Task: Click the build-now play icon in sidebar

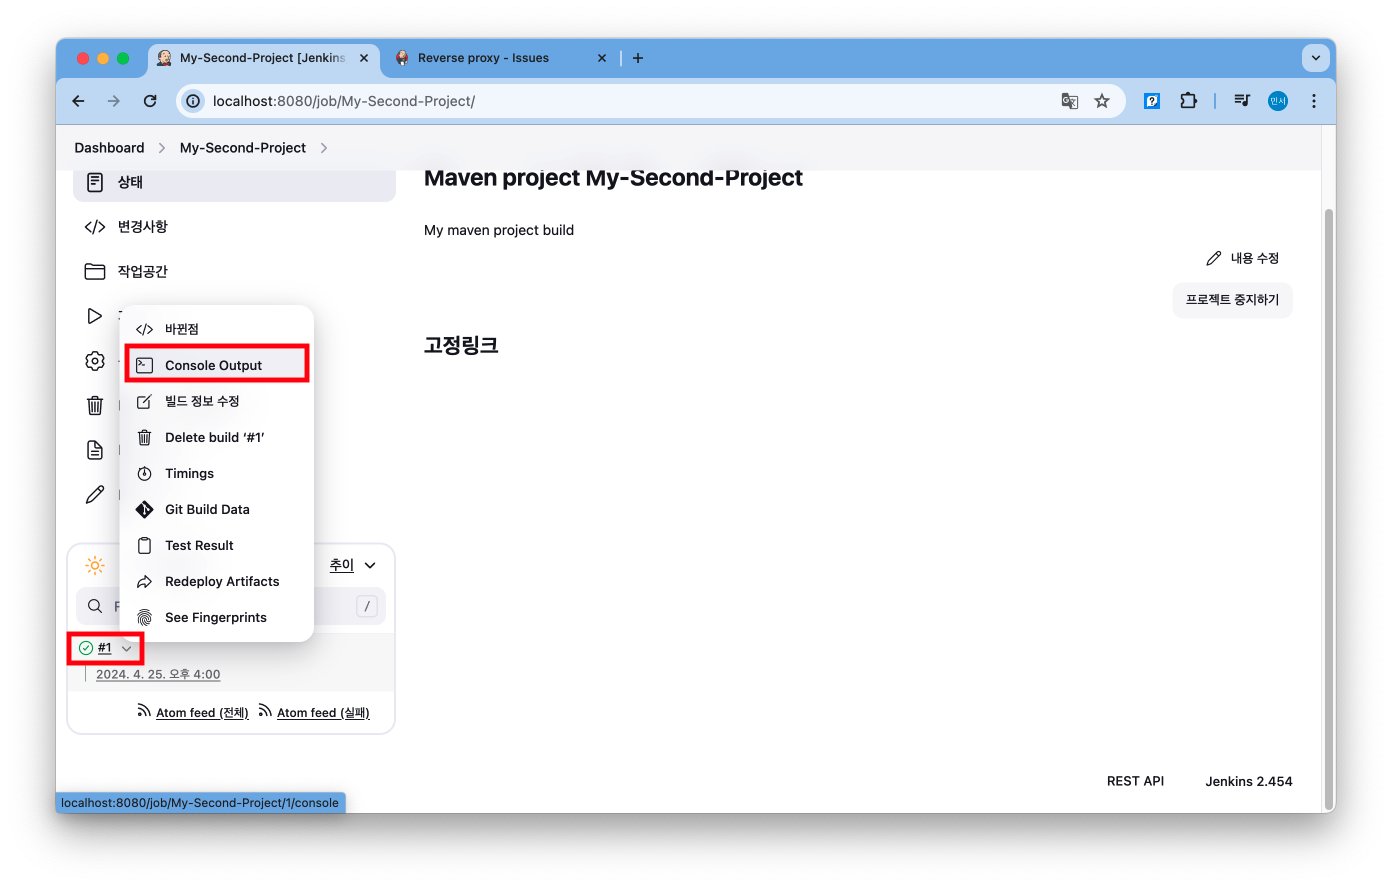Action: coord(95,316)
